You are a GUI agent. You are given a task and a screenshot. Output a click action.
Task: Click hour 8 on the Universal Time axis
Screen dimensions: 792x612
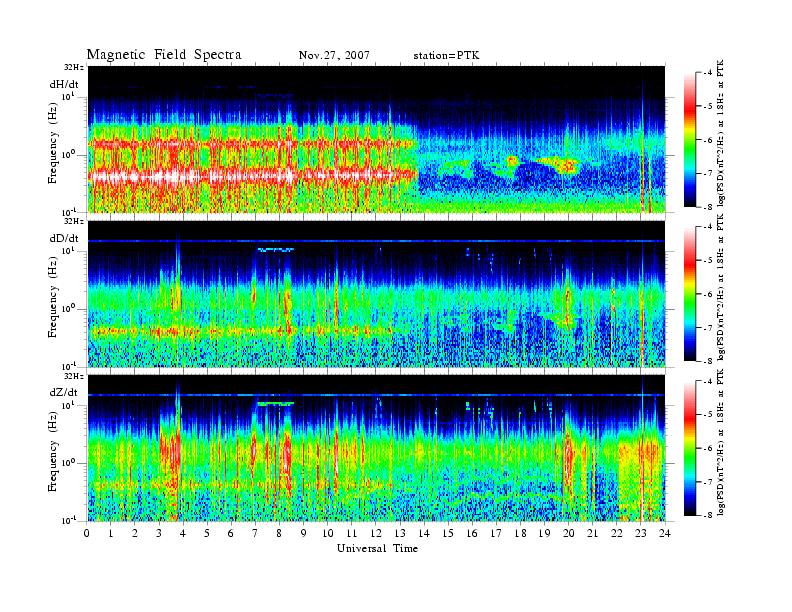point(279,533)
